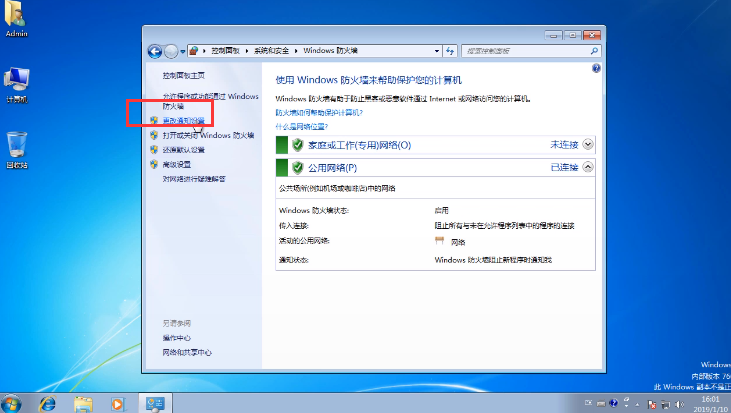731x413 pixels.
Task: Open 打开或关闭 Windows 防火墙 link
Action: coord(208,135)
